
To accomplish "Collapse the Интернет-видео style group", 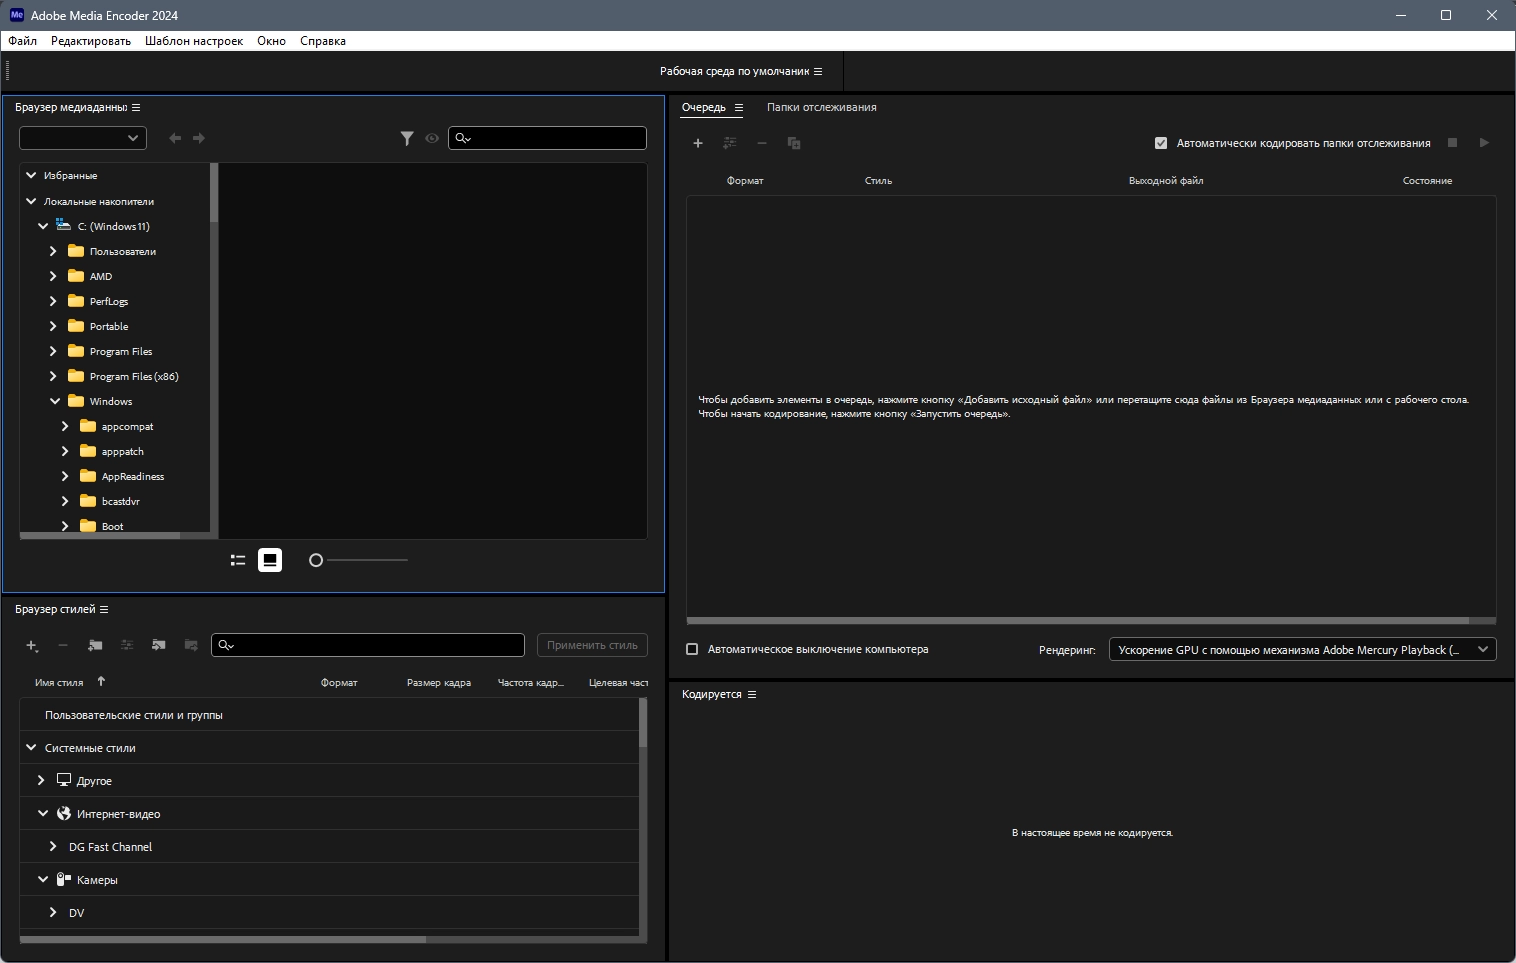I will [x=43, y=813].
